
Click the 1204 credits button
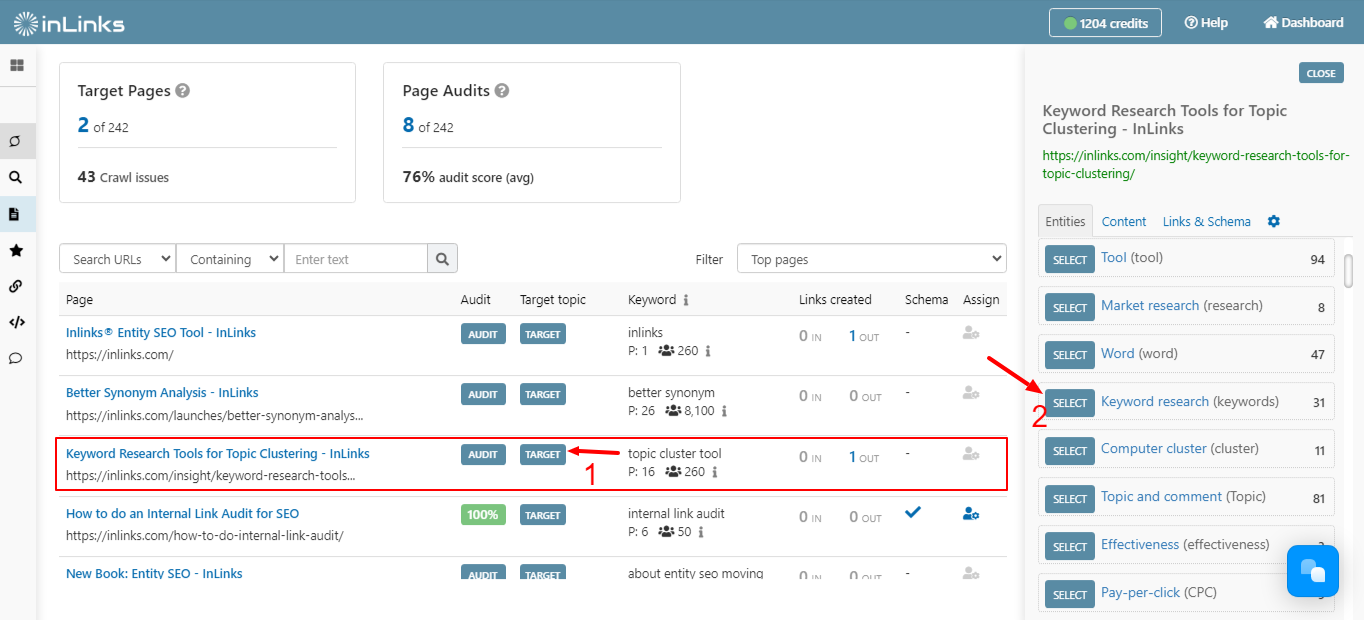[1105, 23]
